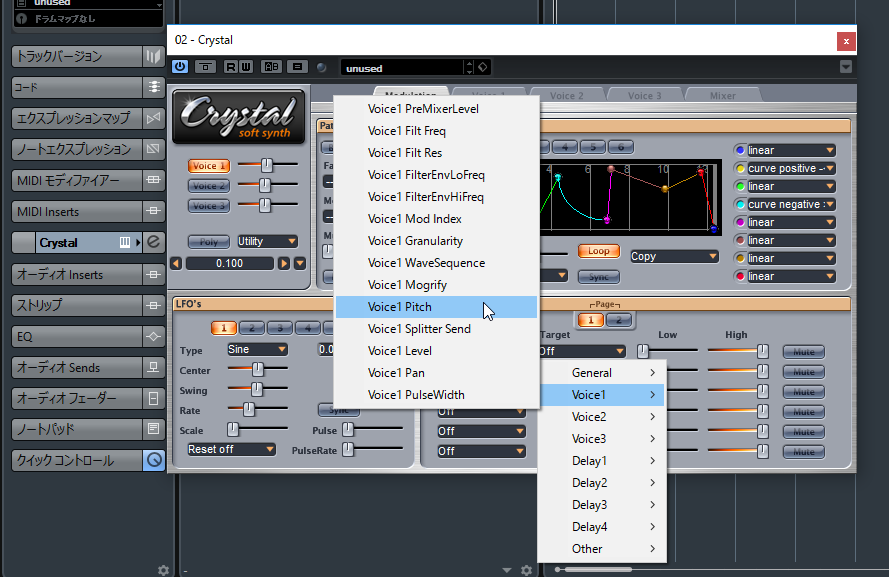Click the エクスプレッションマップ section icon
Image resolution: width=889 pixels, height=577 pixels.
click(x=153, y=118)
